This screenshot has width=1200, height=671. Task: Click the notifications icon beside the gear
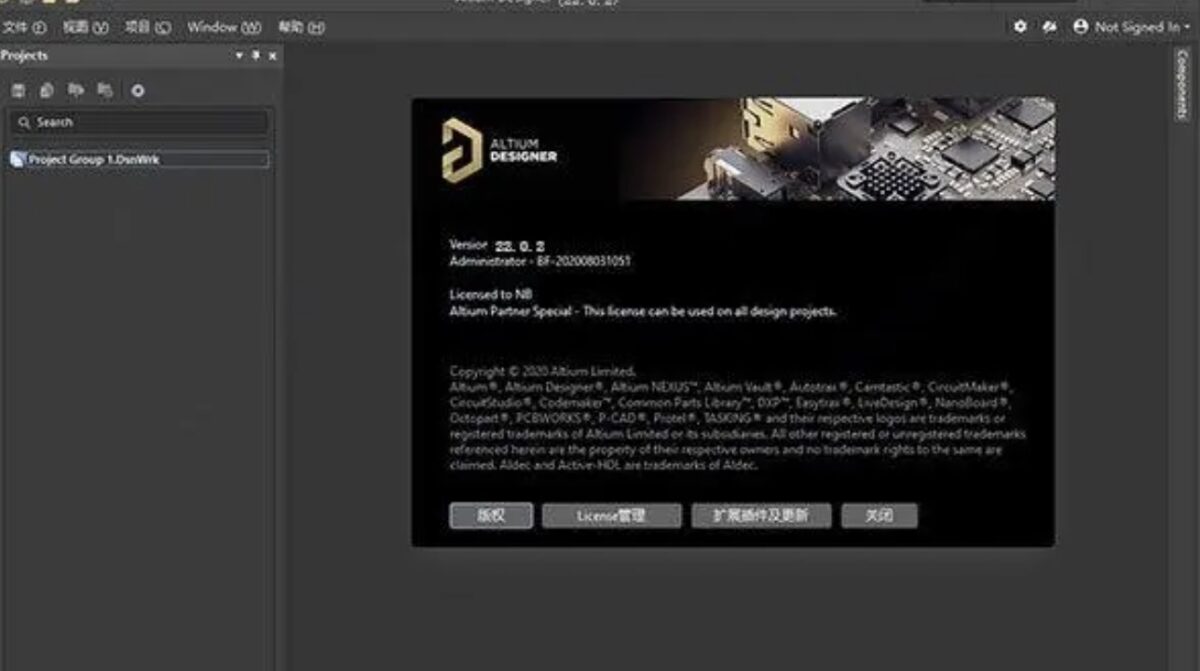(1049, 27)
